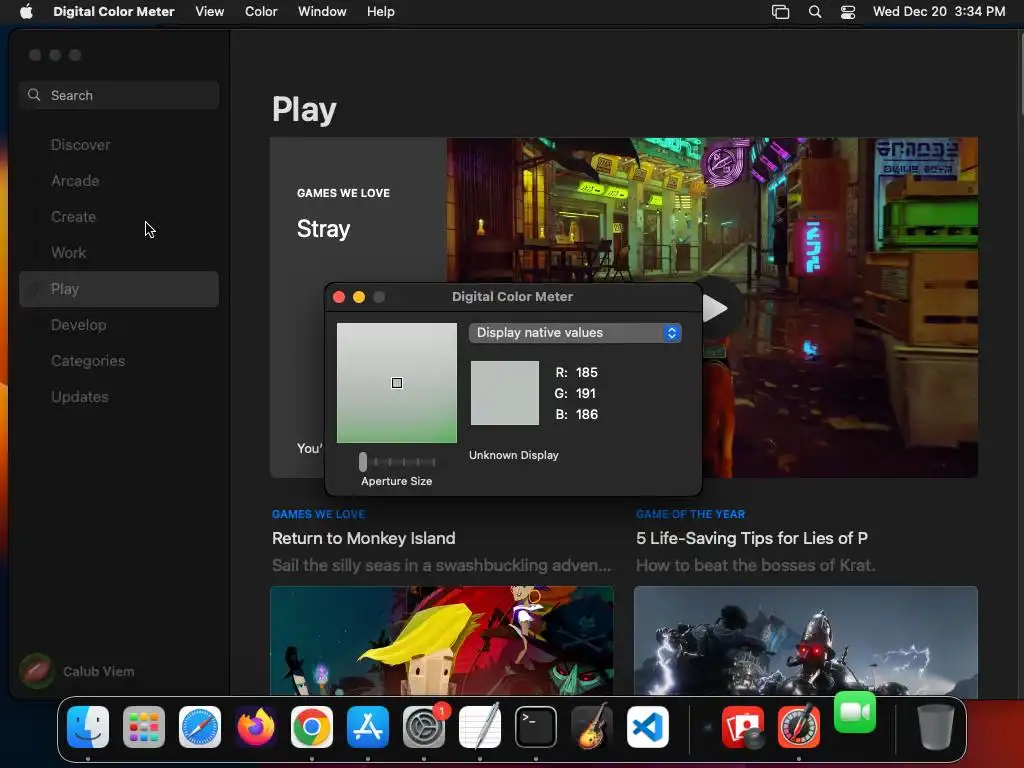
Task: Open Finder from the Dock
Action: 88,727
